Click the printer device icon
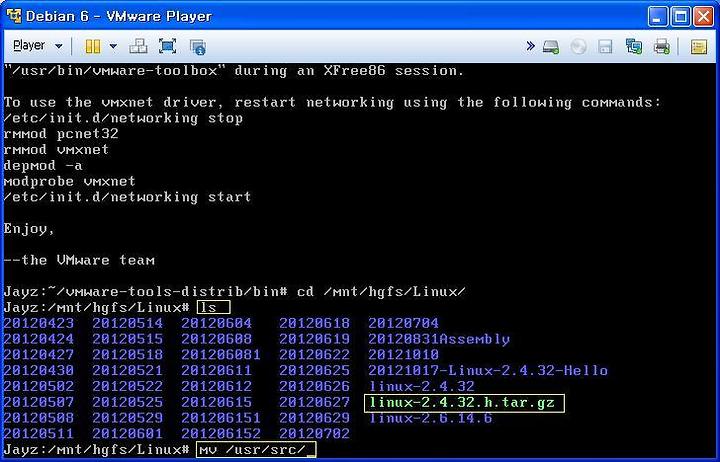This screenshot has height=462, width=720. tap(661, 46)
